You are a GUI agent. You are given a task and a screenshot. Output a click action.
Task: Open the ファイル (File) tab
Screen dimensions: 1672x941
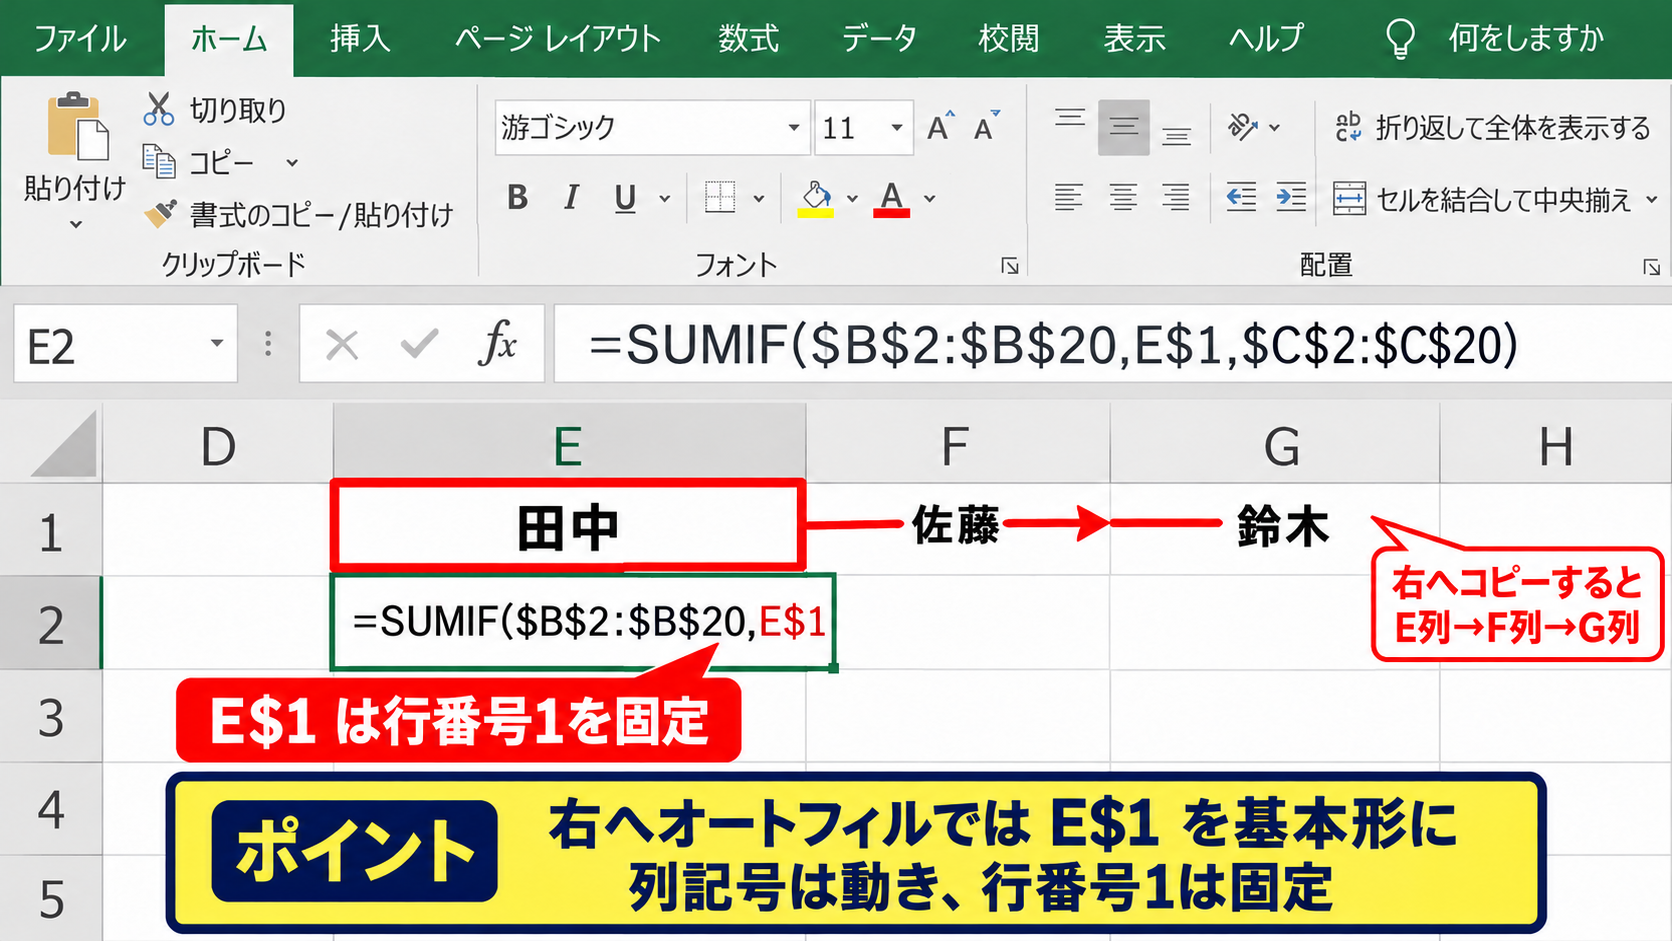pos(80,38)
